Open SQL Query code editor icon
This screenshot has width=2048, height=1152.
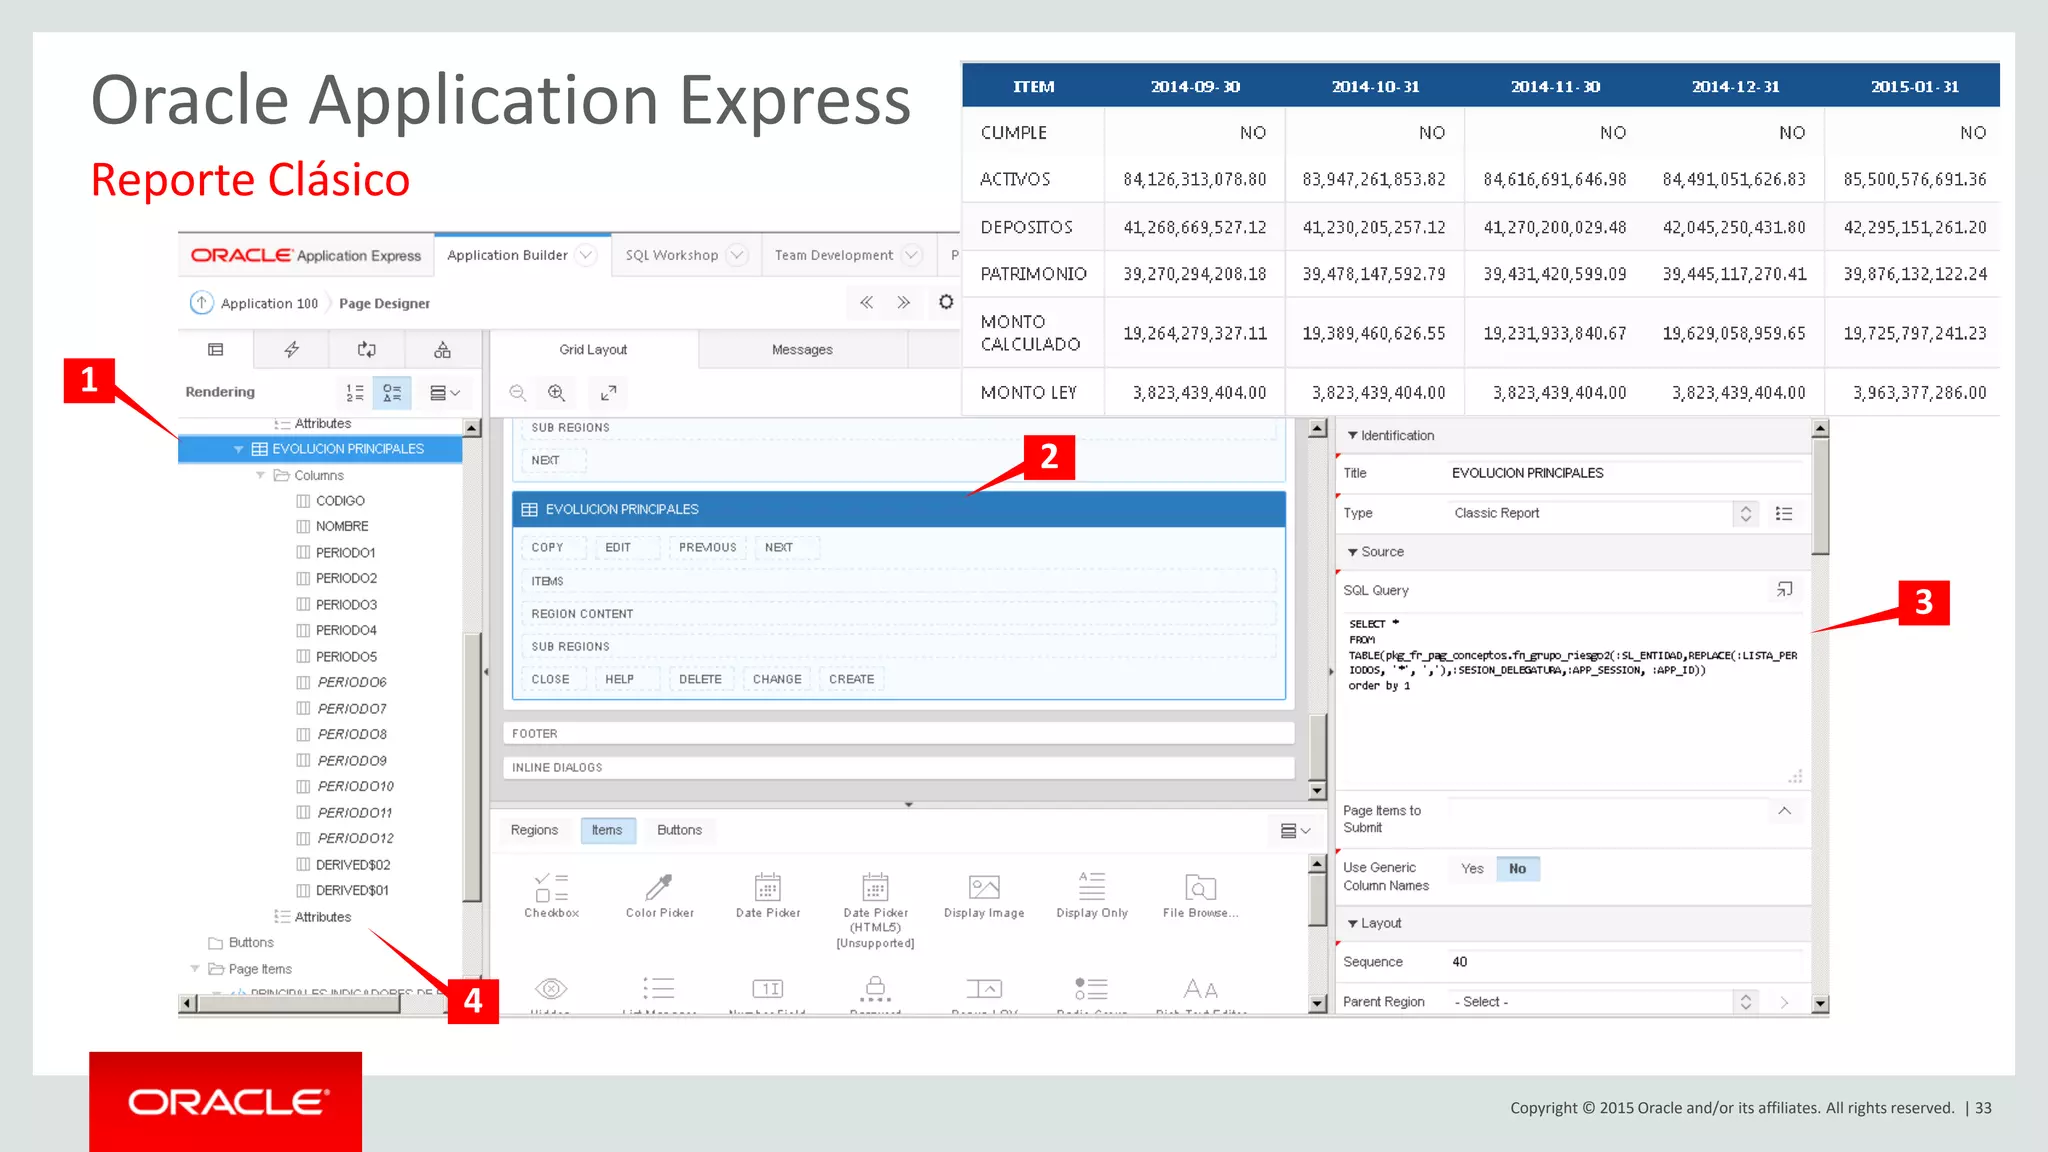coord(1784,589)
